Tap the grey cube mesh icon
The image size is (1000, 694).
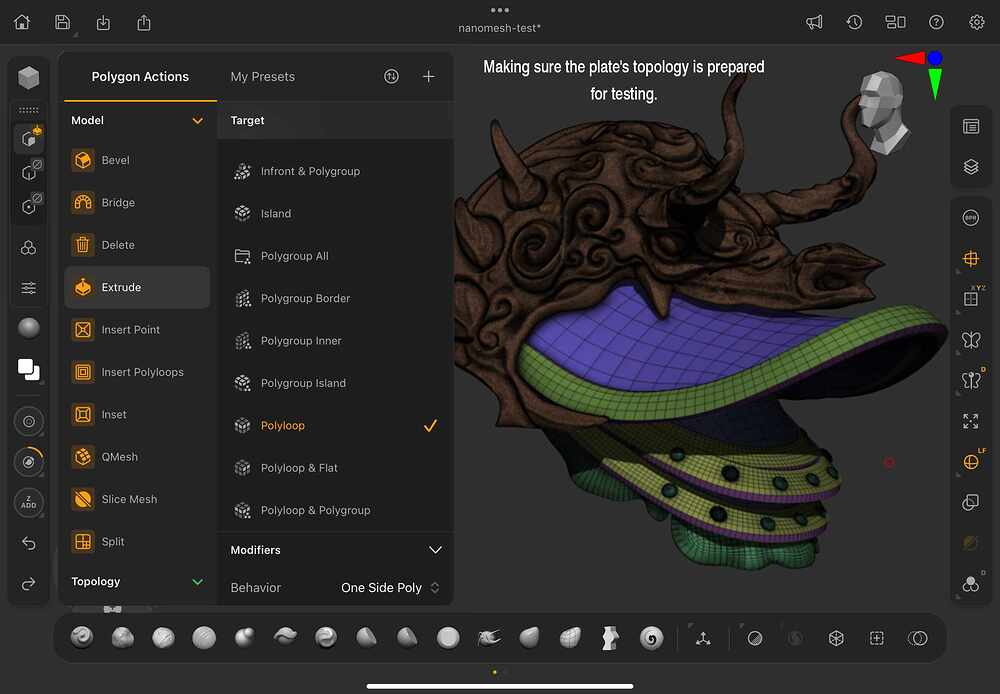pos(29,78)
